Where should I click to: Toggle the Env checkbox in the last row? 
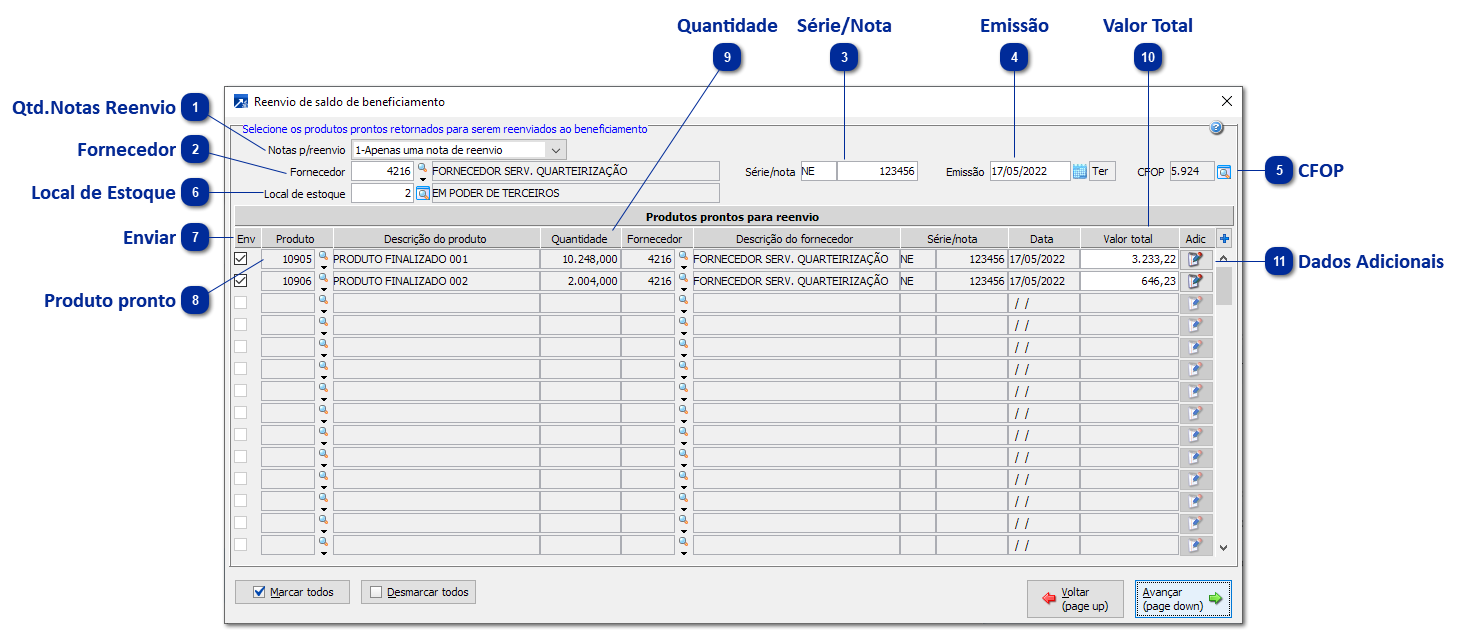point(241,545)
